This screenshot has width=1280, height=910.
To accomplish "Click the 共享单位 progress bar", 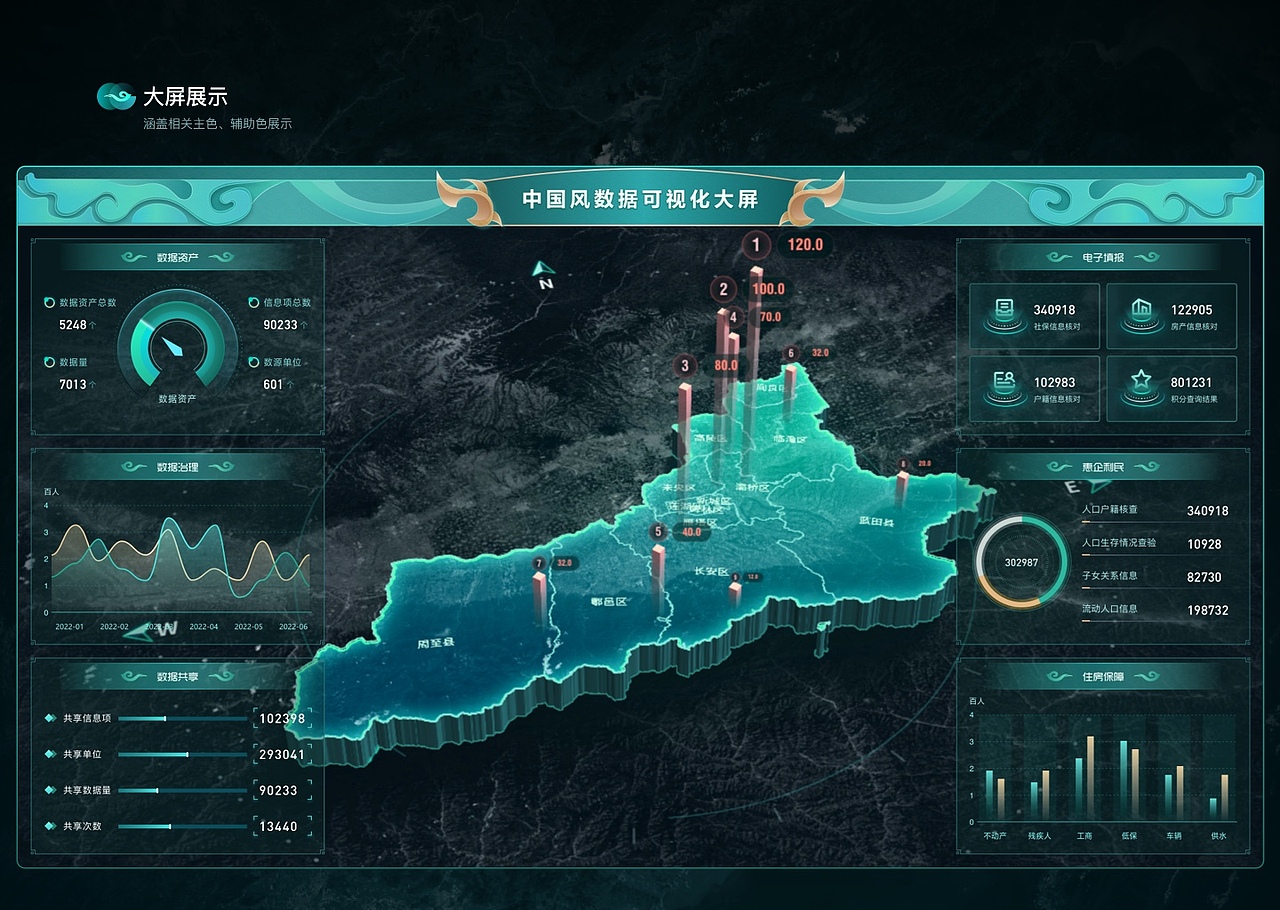I will pos(182,754).
